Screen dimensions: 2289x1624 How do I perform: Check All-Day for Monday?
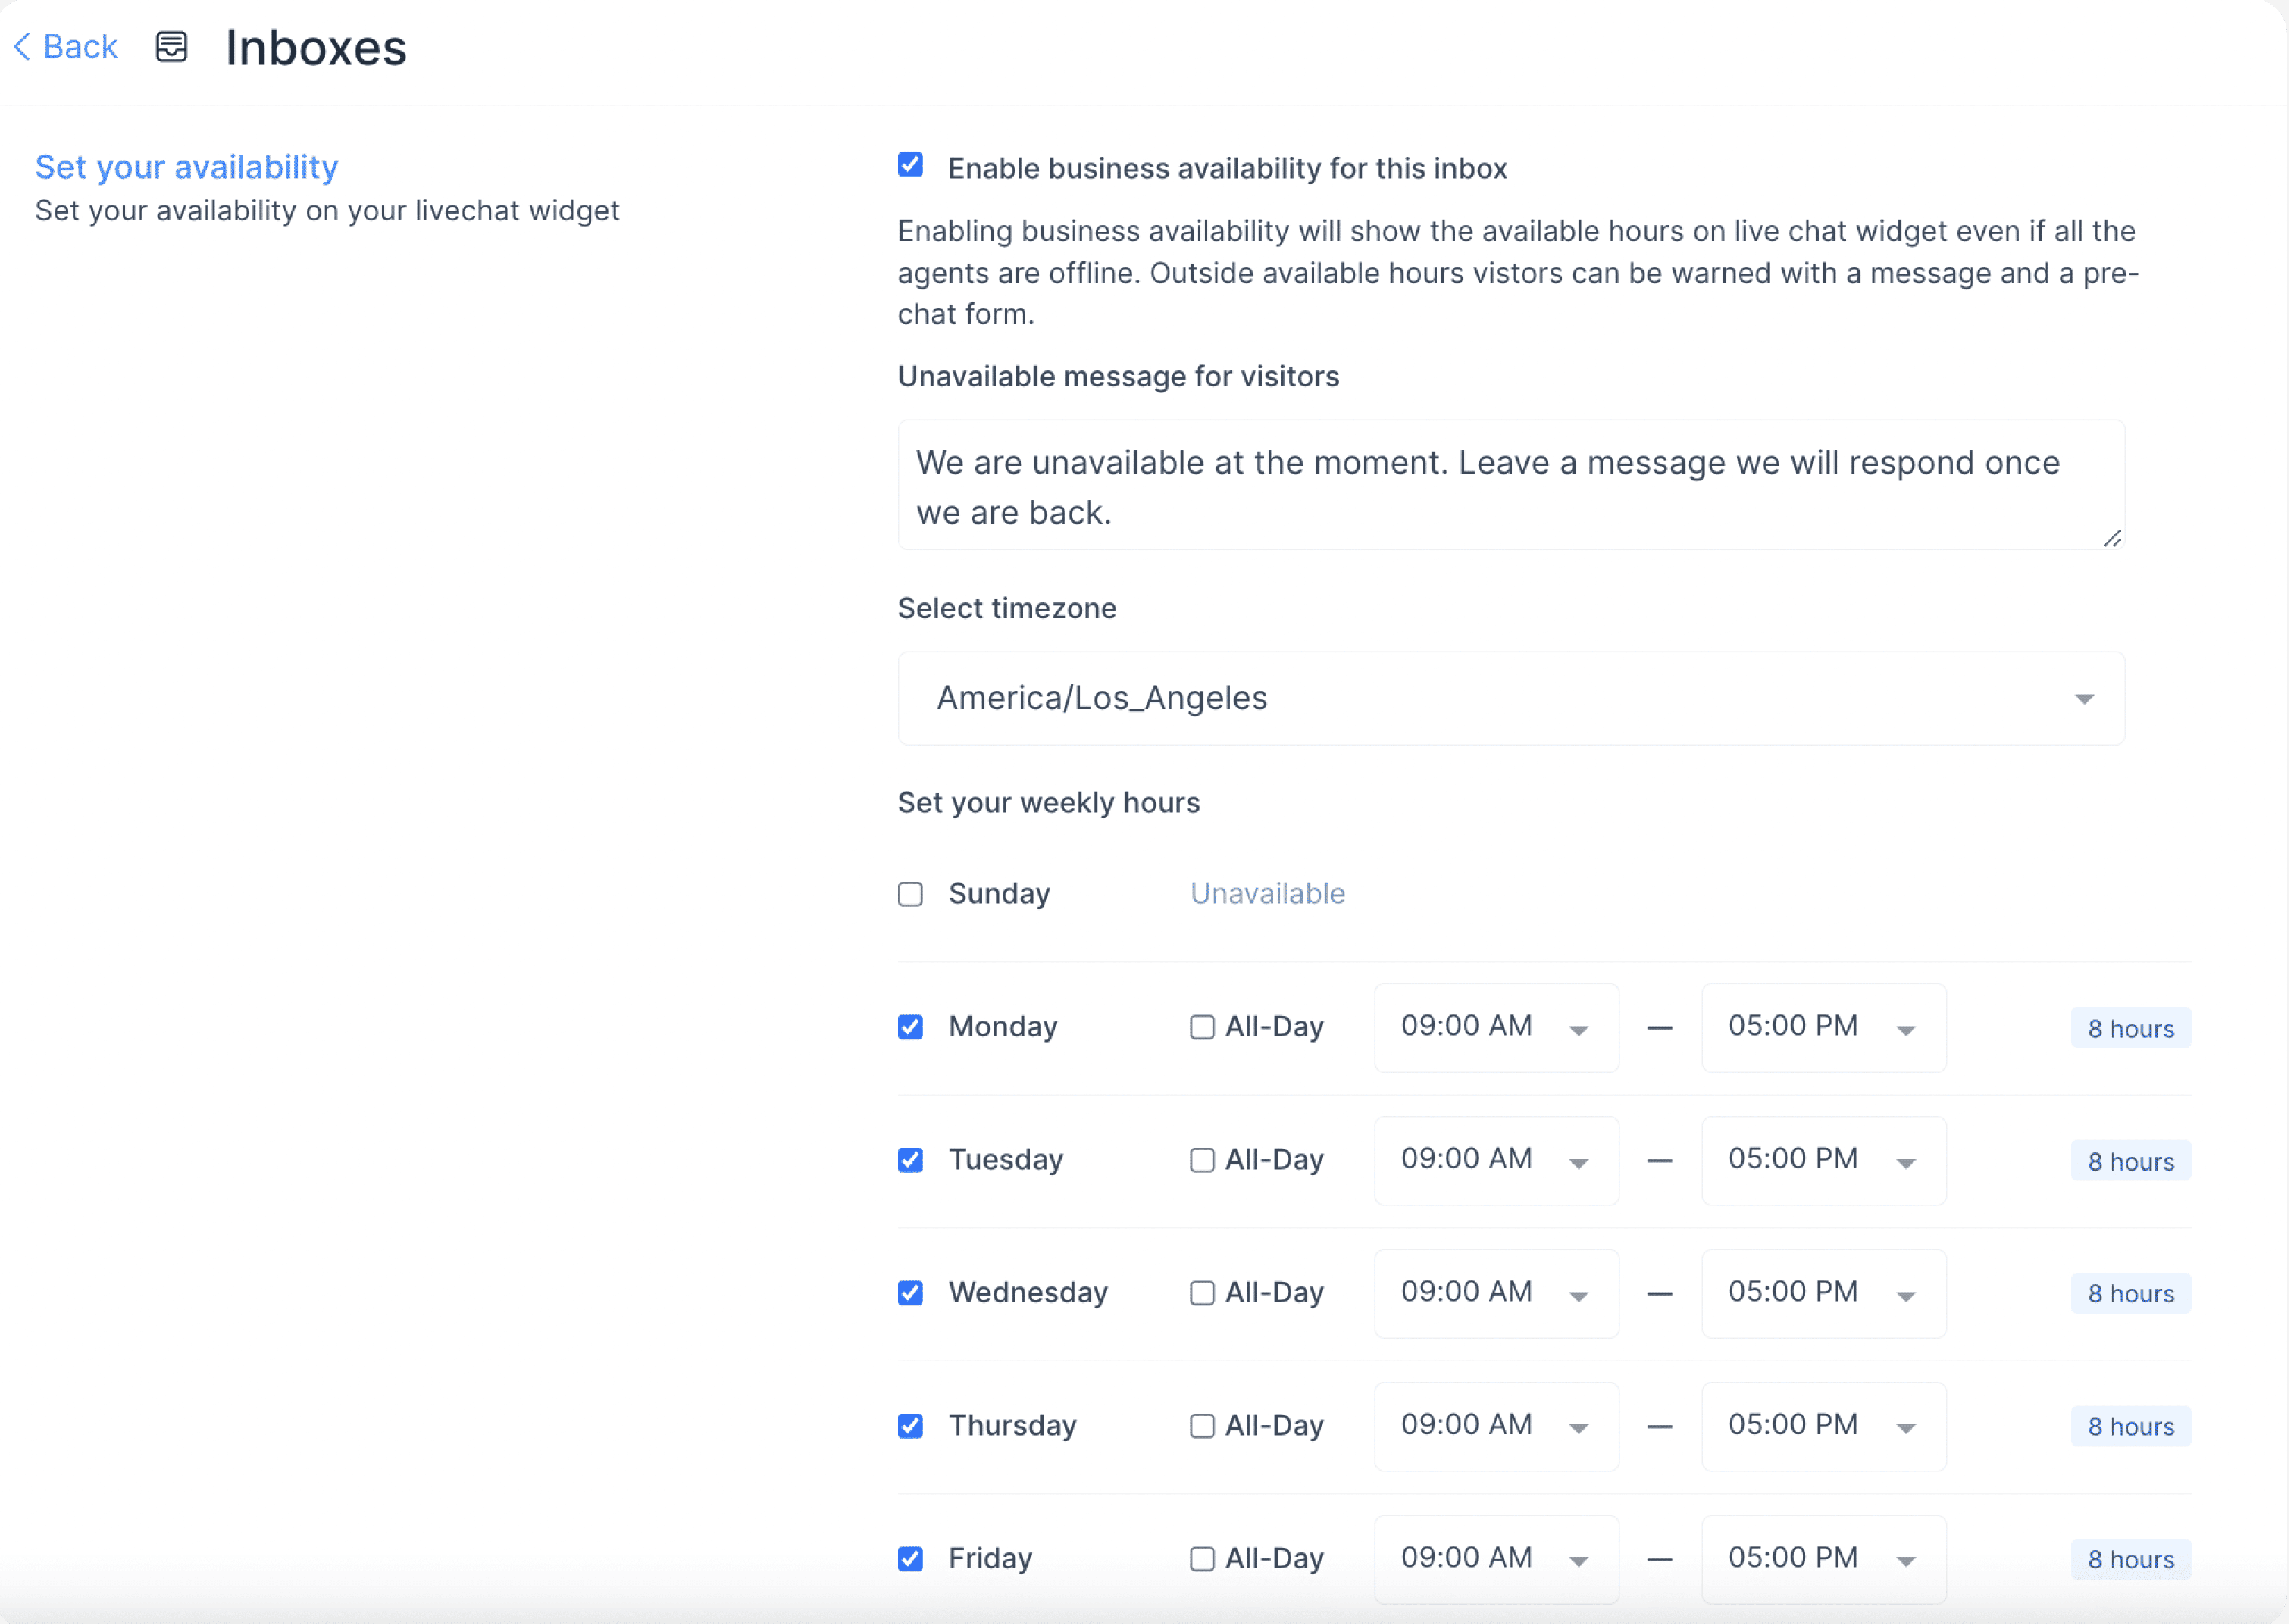click(x=1202, y=1027)
